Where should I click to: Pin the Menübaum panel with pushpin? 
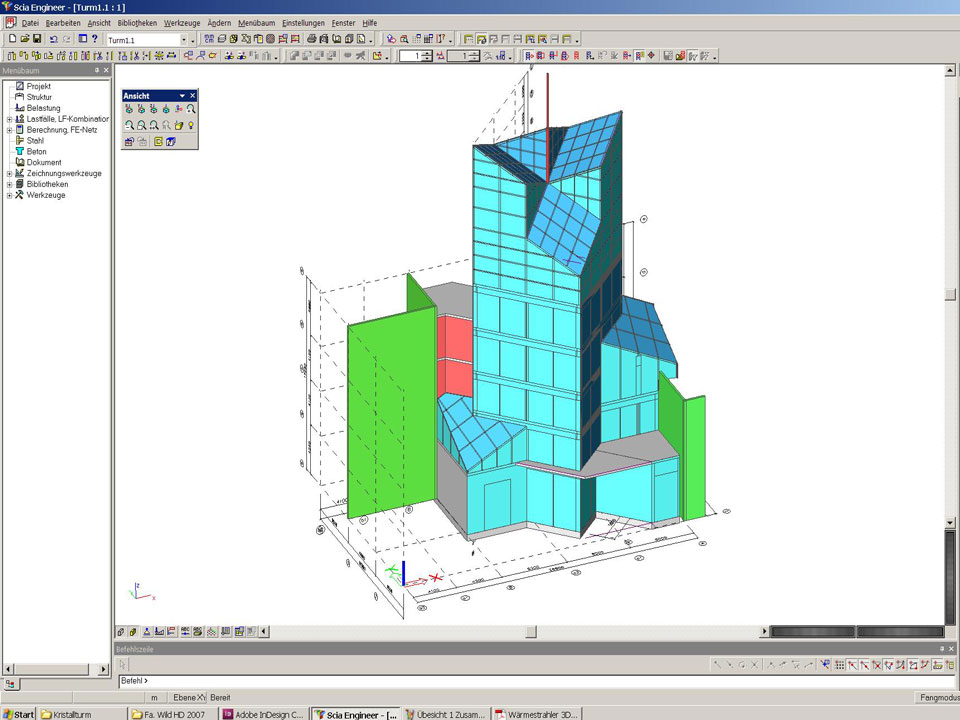tap(97, 71)
